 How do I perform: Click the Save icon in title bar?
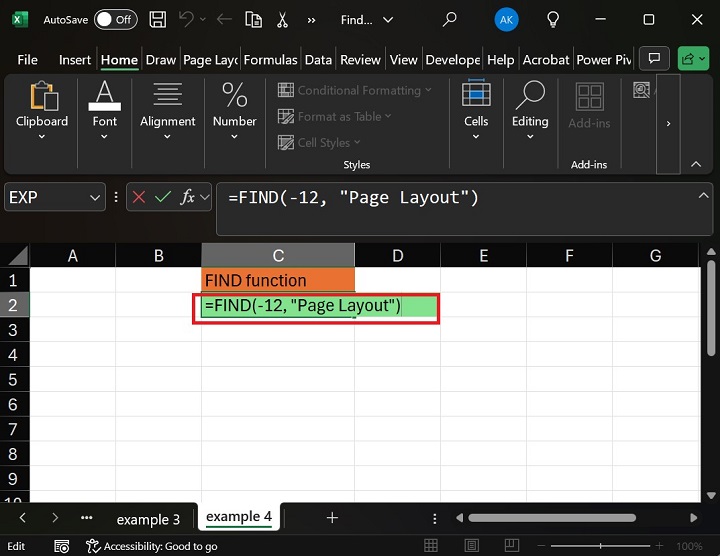[x=157, y=19]
